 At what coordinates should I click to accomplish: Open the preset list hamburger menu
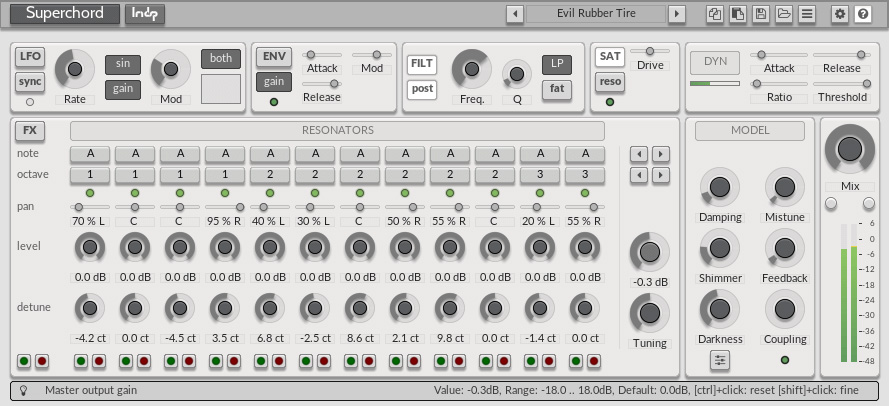pyautogui.click(x=807, y=14)
